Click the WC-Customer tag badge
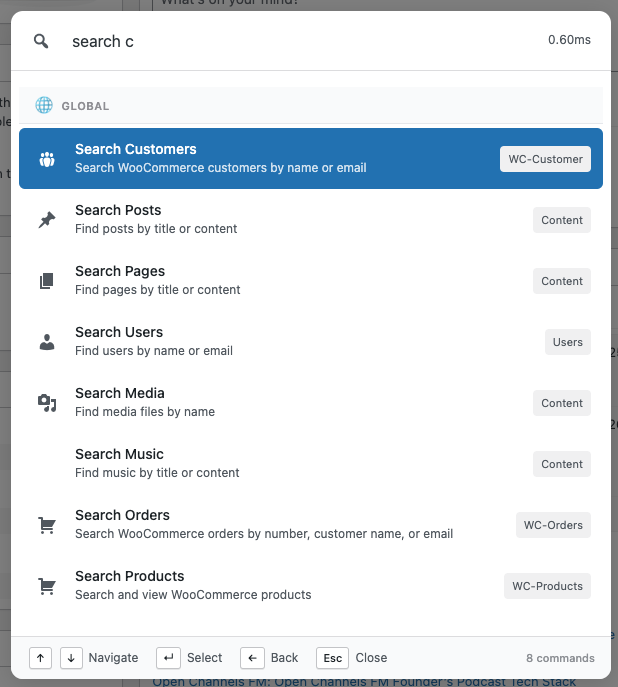The width and height of the screenshot is (618, 687). pos(545,159)
